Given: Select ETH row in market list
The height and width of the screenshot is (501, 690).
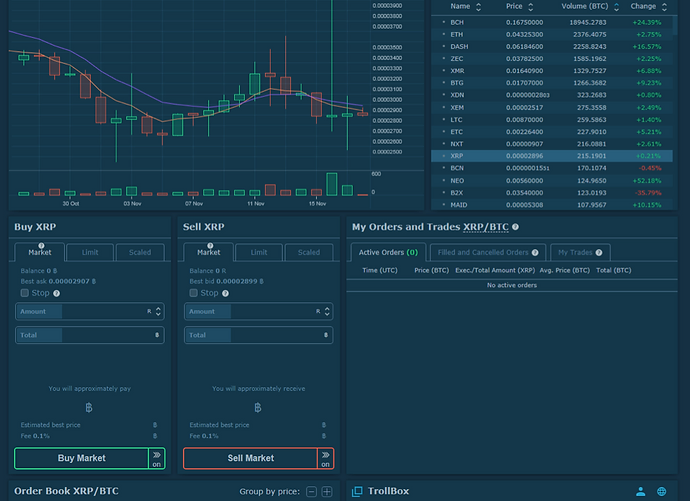Looking at the screenshot, I should tap(552, 34).
